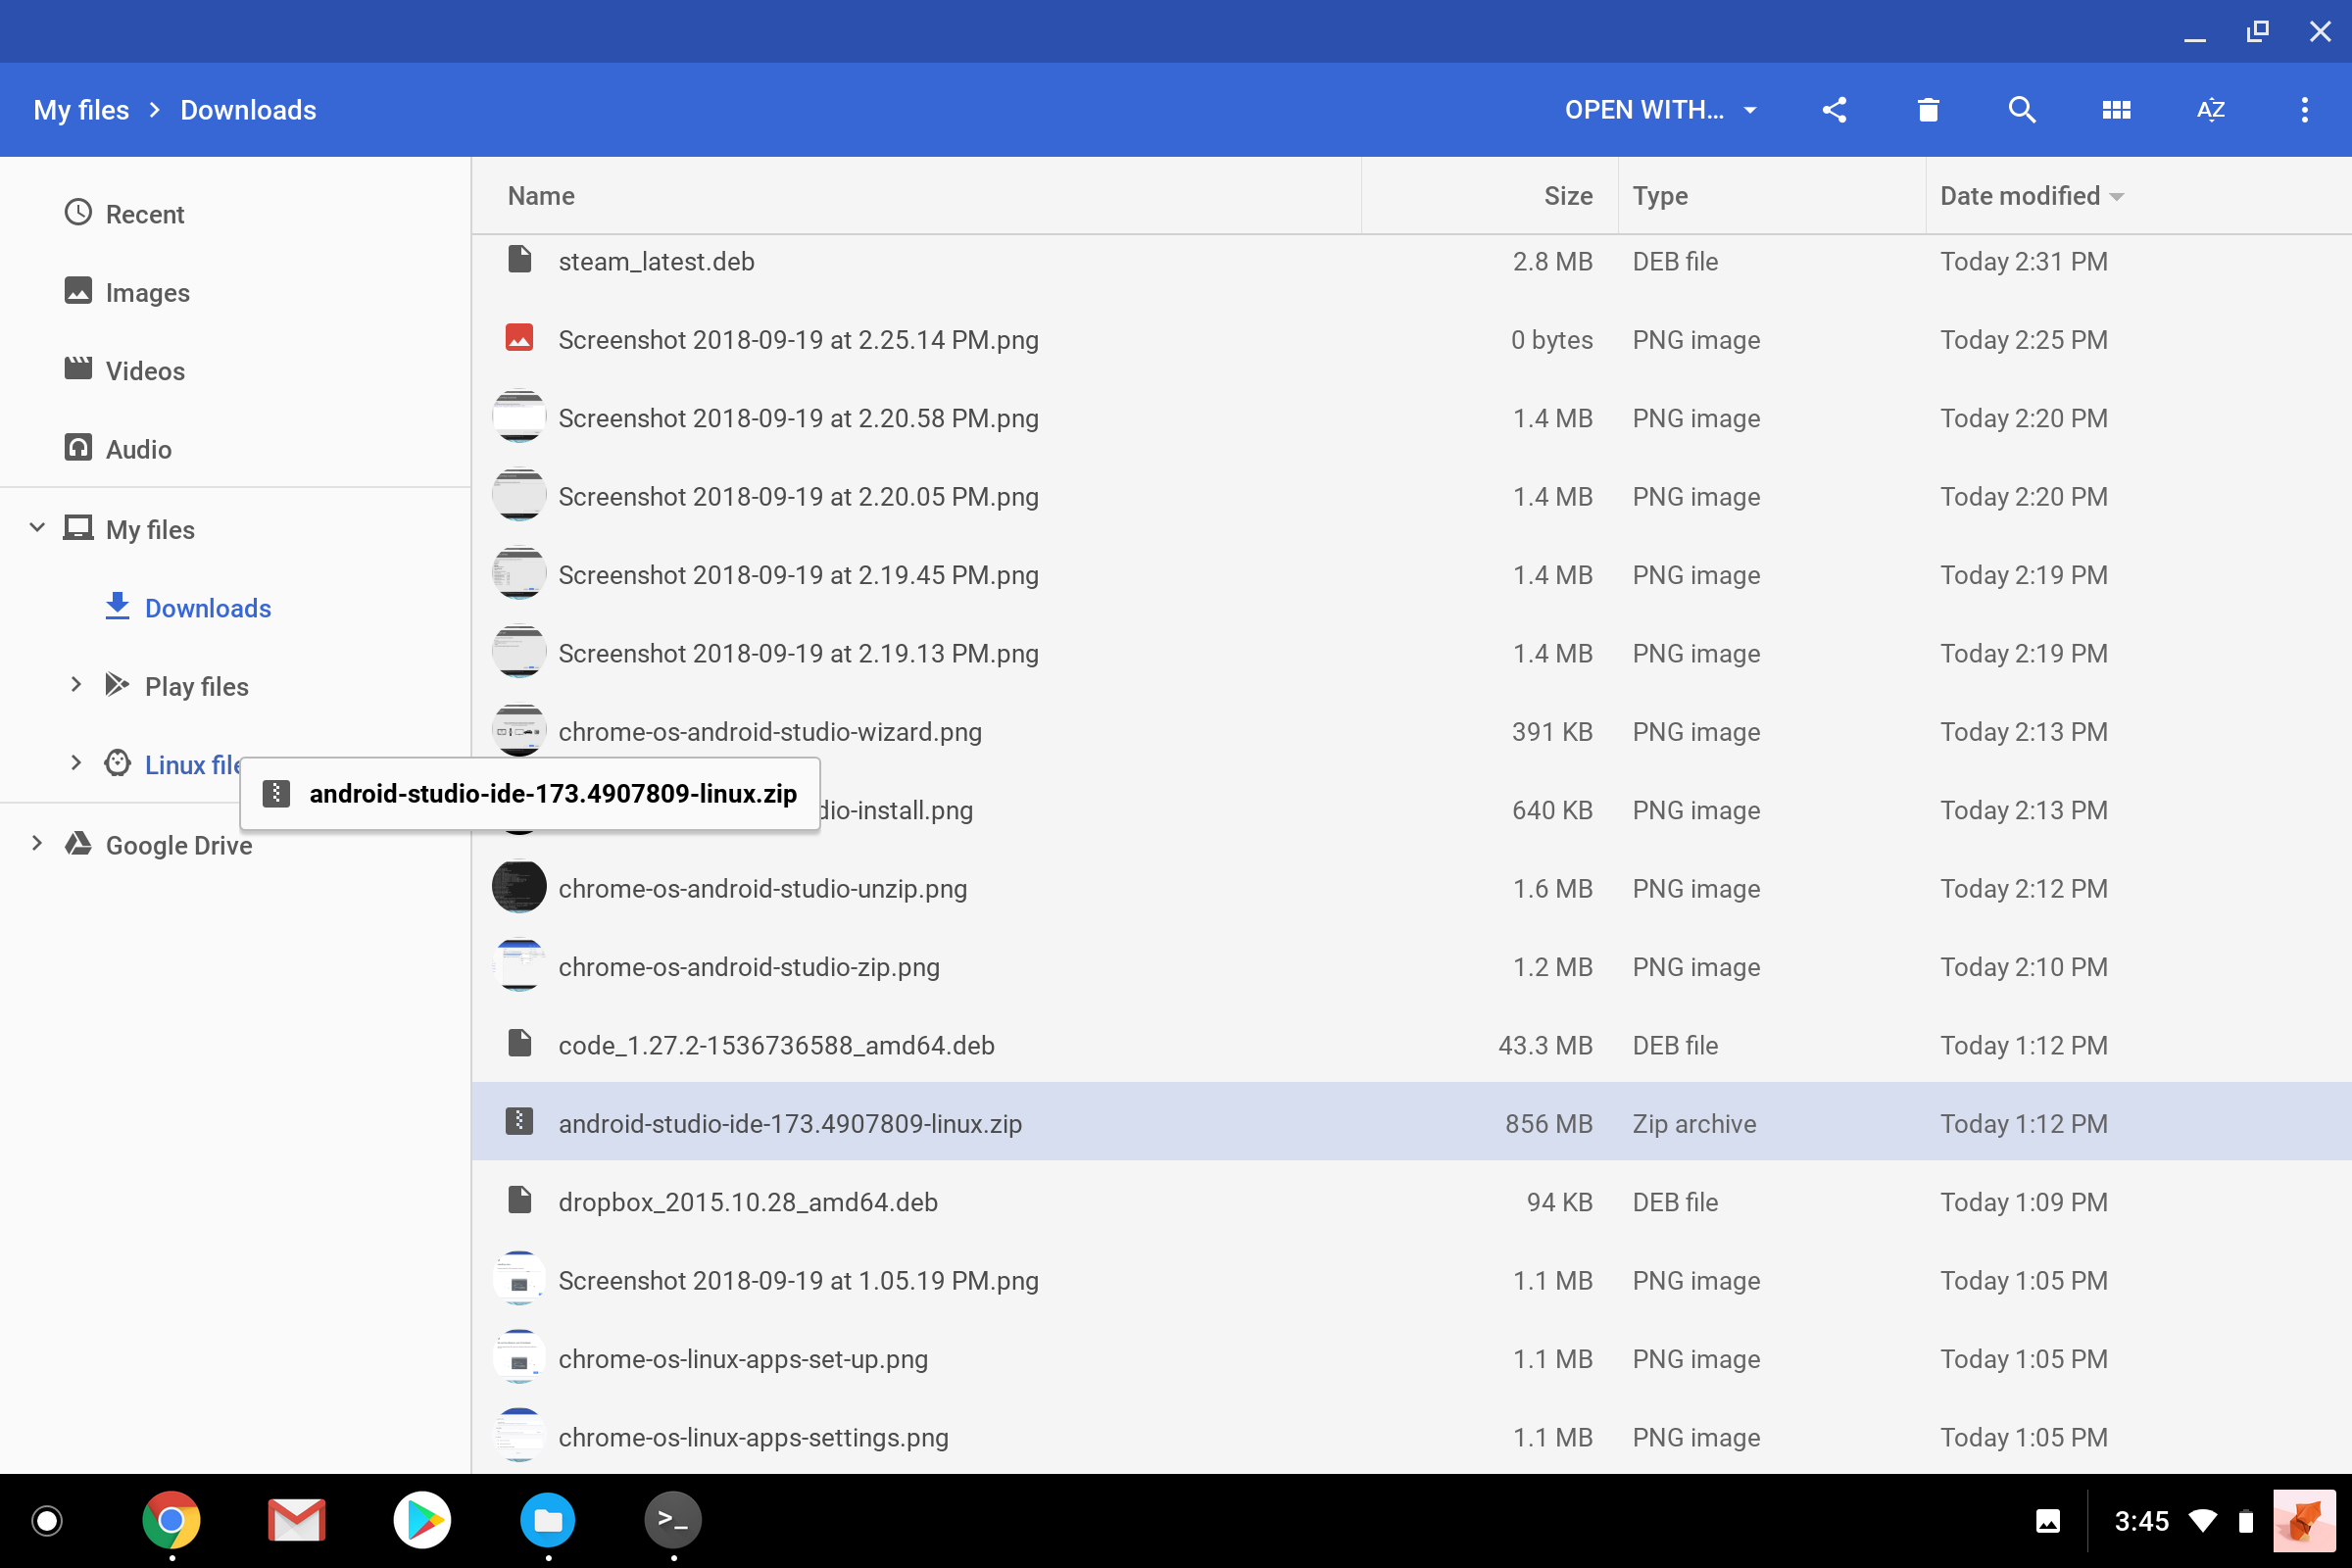The width and height of the screenshot is (2352, 1568).
Task: Select Images in the sidebar
Action: [147, 292]
